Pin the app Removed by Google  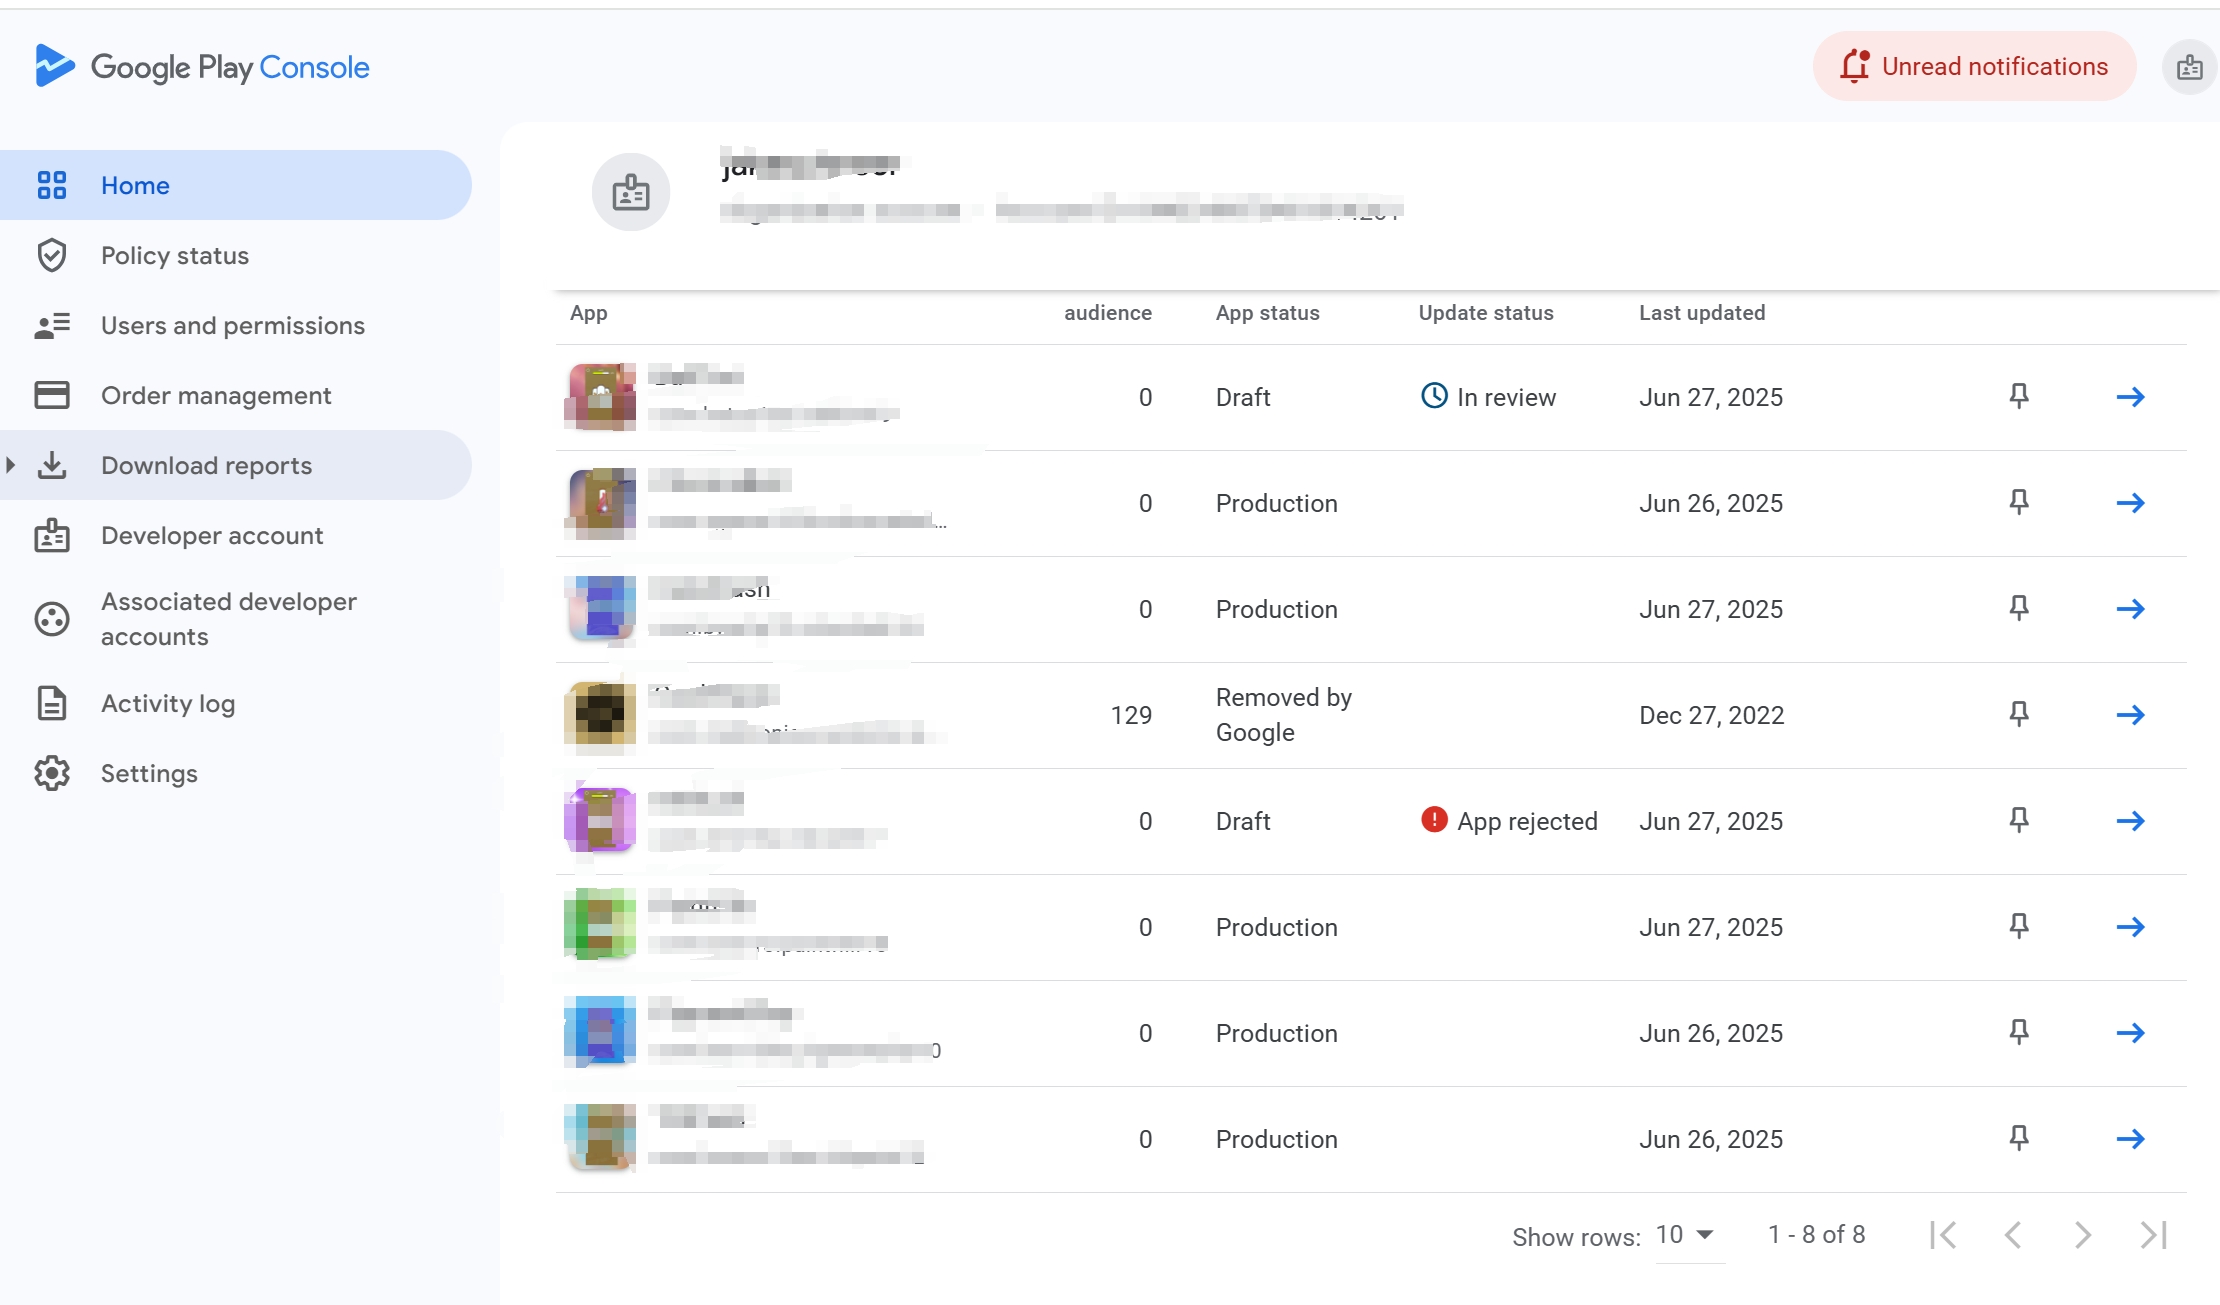[x=2019, y=715]
